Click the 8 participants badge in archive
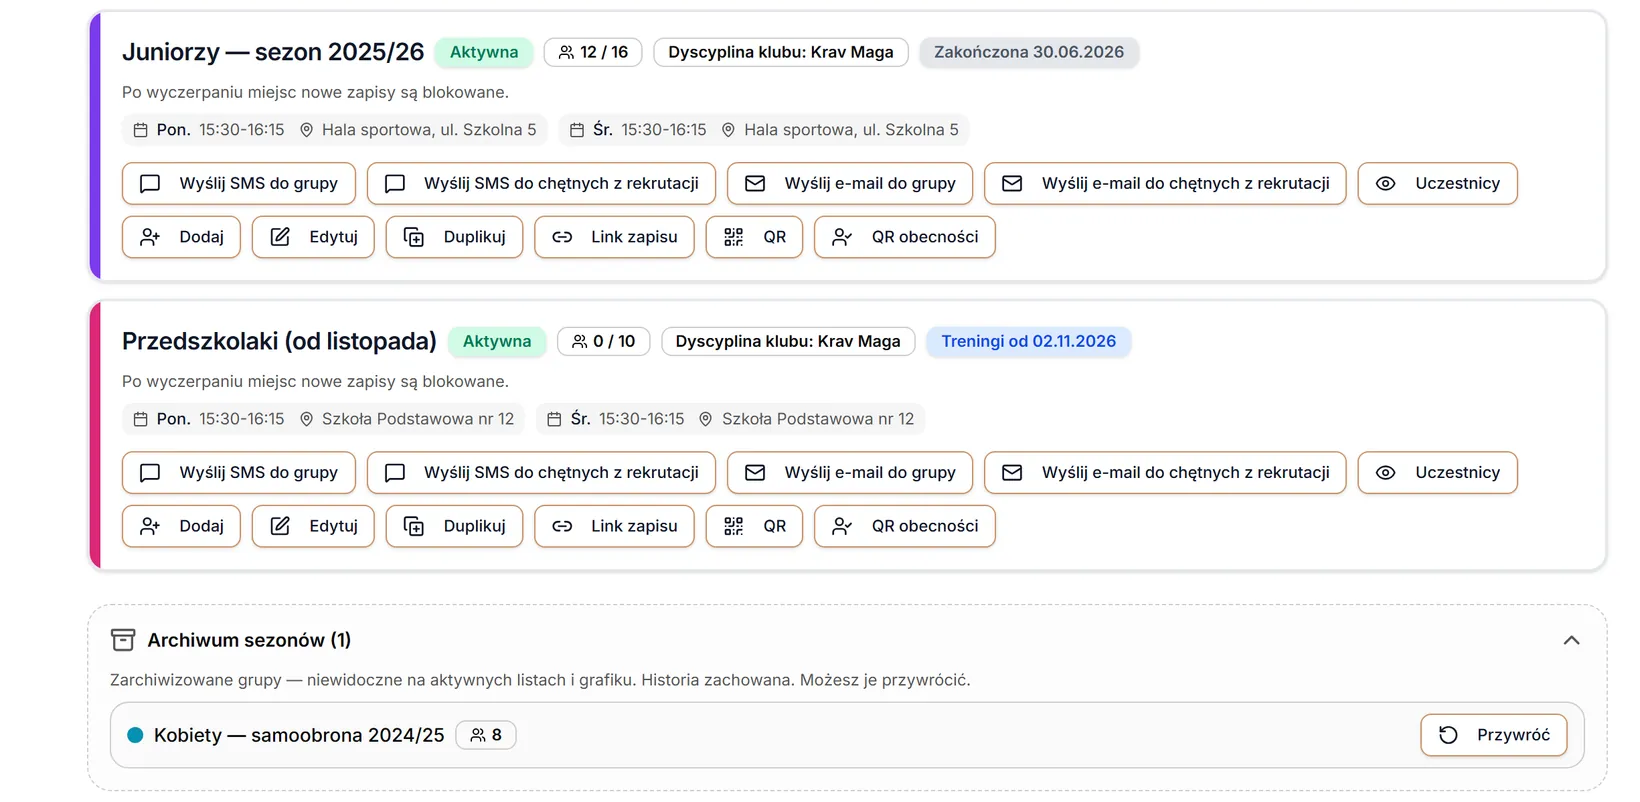The width and height of the screenshot is (1640, 802). pos(486,735)
